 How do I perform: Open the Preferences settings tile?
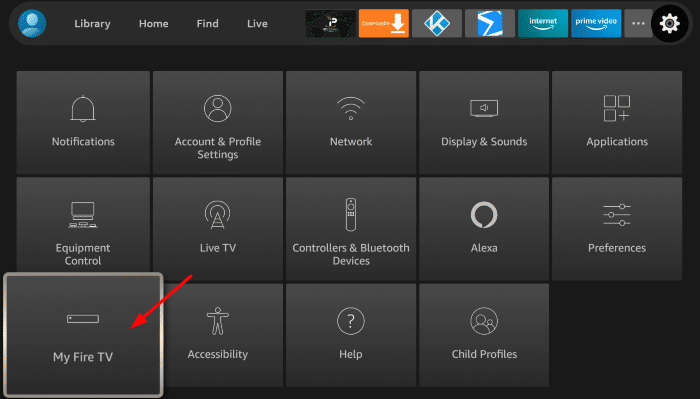pos(617,229)
